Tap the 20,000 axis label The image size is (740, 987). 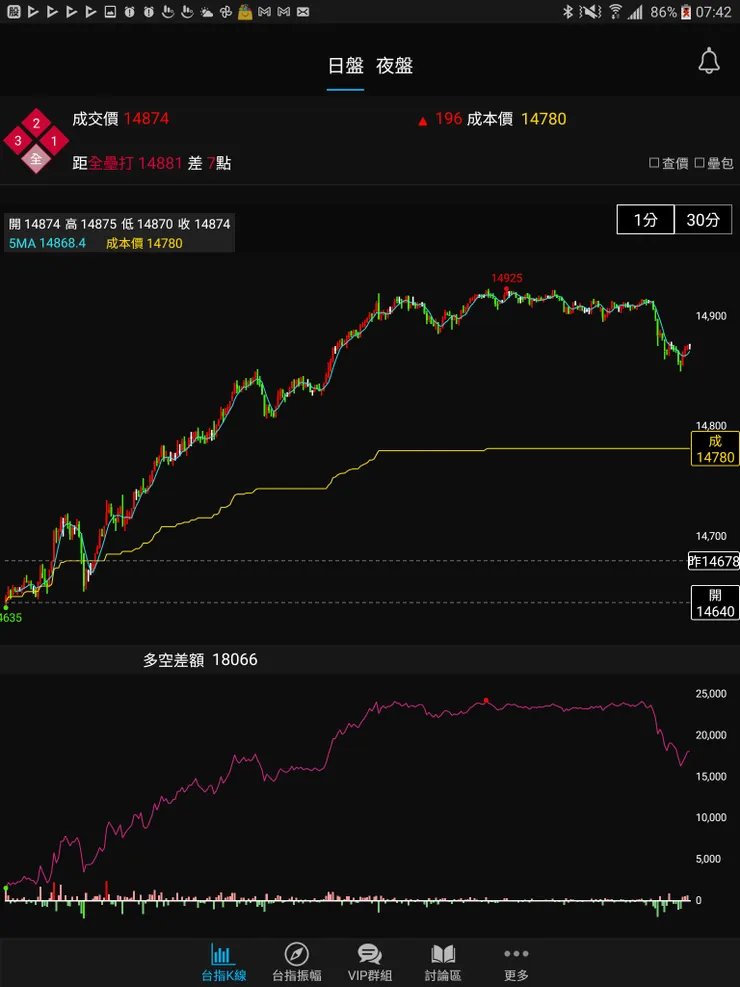pyautogui.click(x=709, y=735)
